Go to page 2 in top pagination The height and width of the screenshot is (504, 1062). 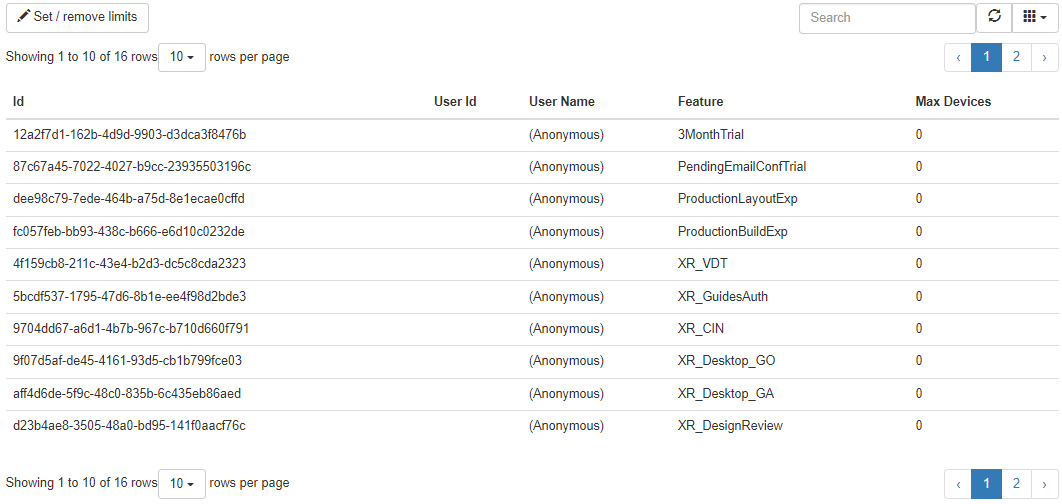[1016, 57]
